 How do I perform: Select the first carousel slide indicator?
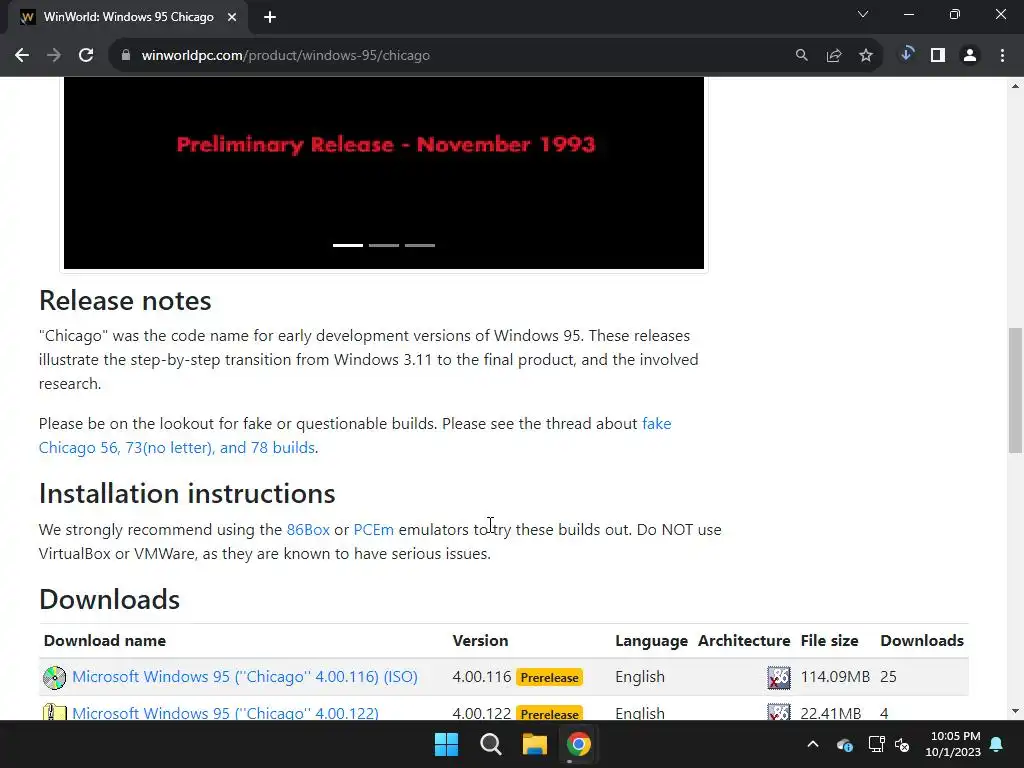(348, 246)
